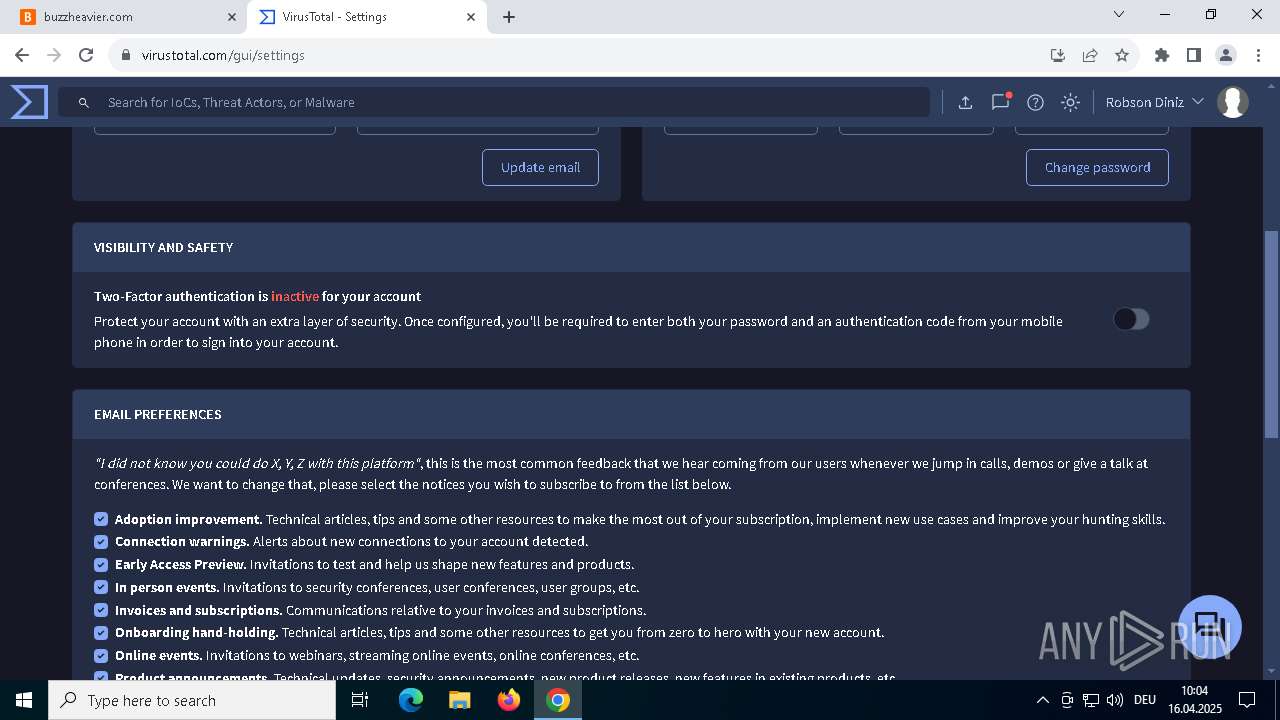Launch Microsoft Edge from taskbar

tap(411, 700)
